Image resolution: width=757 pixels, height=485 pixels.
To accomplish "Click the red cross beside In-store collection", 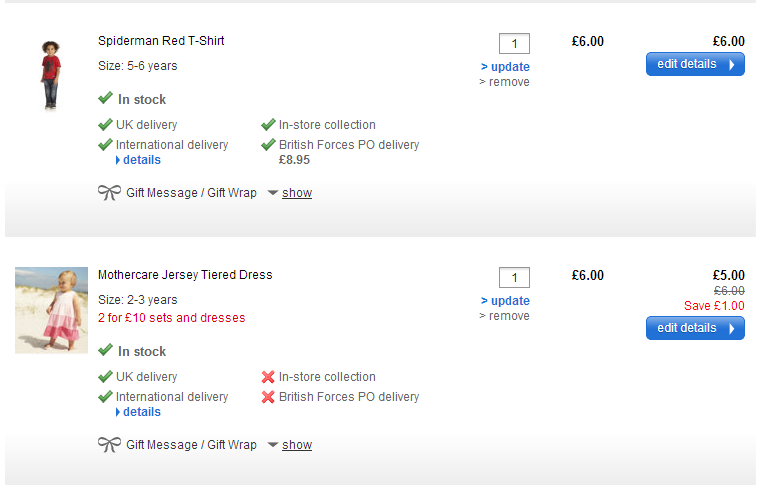I will [268, 377].
